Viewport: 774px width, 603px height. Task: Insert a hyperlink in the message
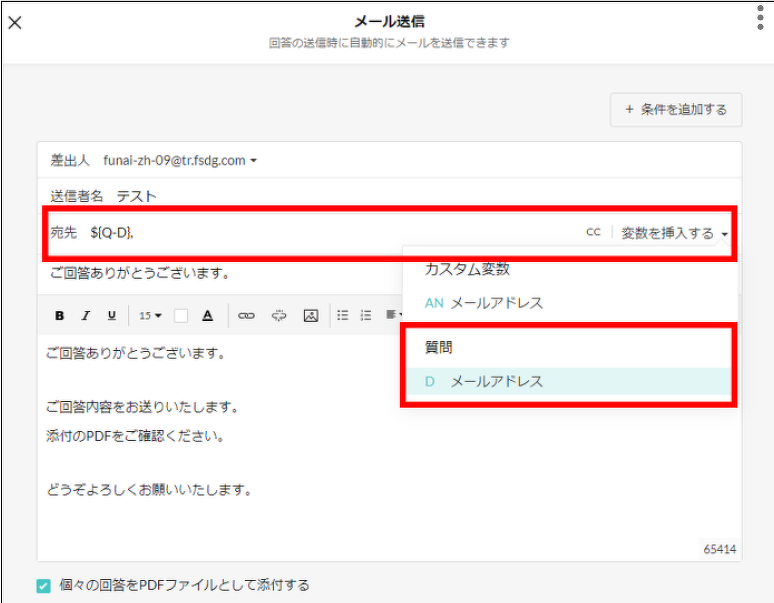point(246,316)
